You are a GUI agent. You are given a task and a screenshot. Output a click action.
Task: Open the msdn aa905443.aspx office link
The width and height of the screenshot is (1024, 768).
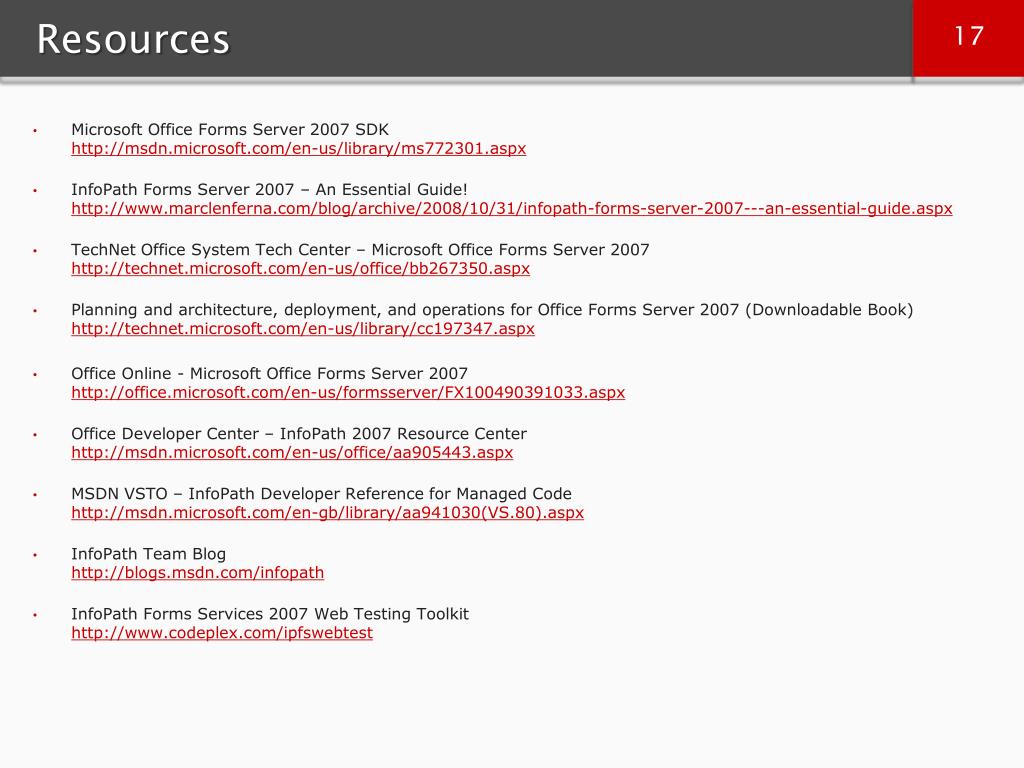tap(292, 453)
